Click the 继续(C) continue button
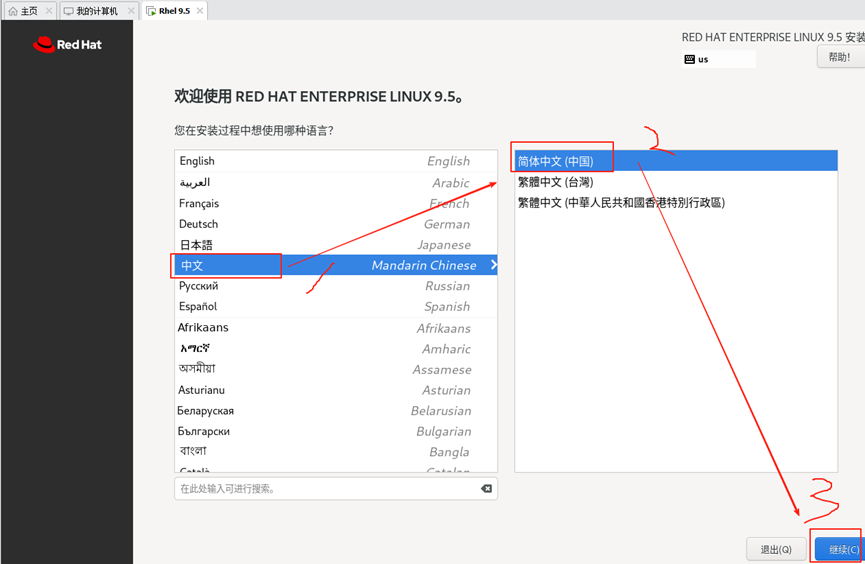The height and width of the screenshot is (564, 865). (840, 549)
